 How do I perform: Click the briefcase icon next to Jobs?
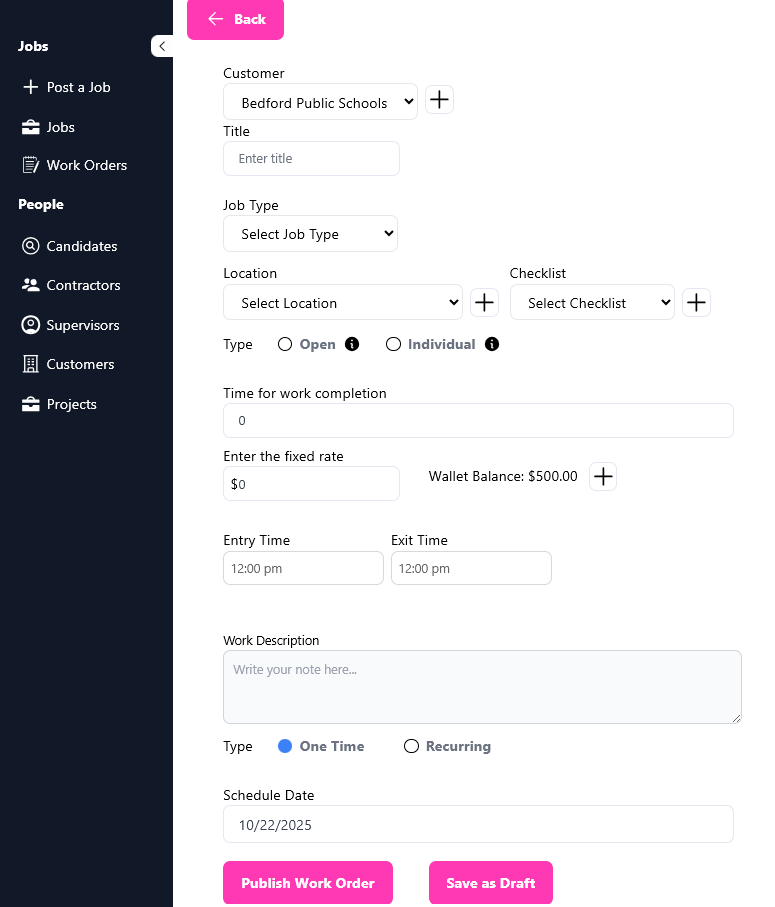click(31, 127)
